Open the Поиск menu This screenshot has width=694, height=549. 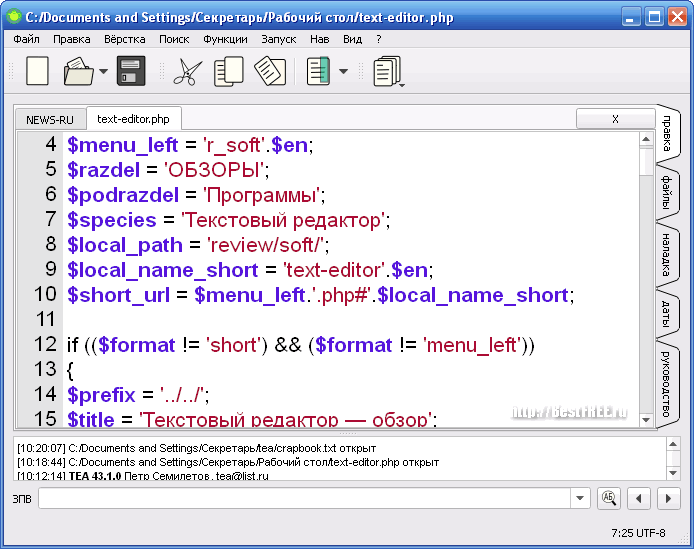coord(174,39)
